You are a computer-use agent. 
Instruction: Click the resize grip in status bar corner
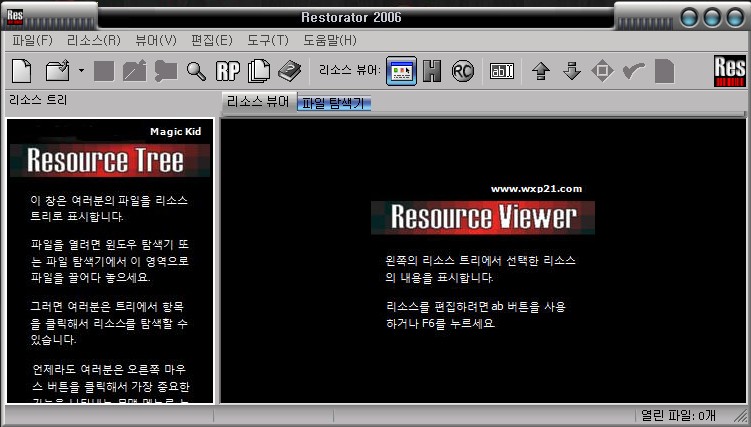740,416
